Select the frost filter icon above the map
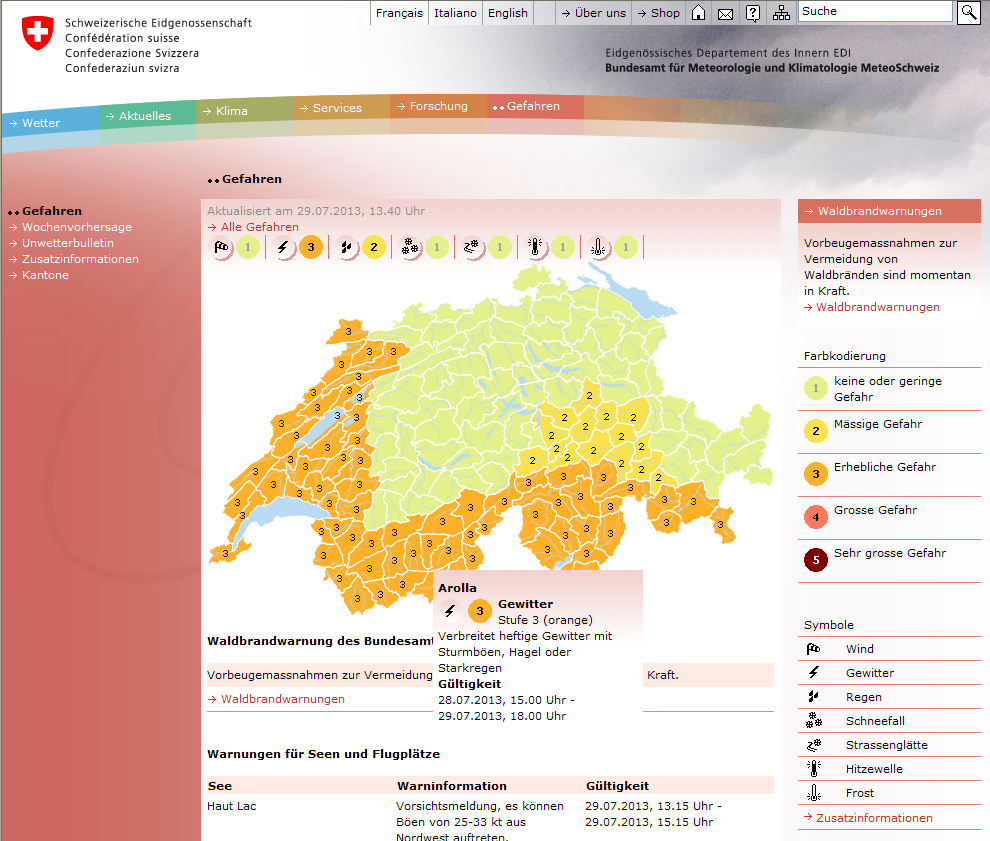 pyautogui.click(x=599, y=247)
